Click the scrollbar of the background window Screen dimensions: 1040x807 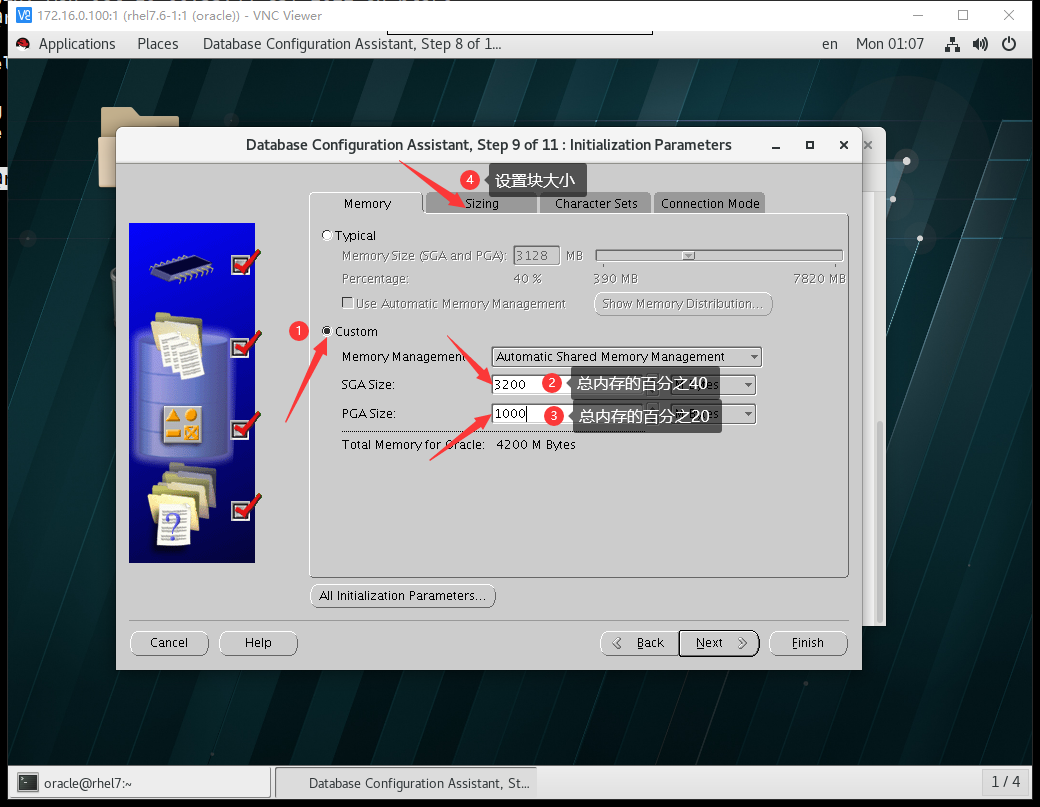coord(880,521)
